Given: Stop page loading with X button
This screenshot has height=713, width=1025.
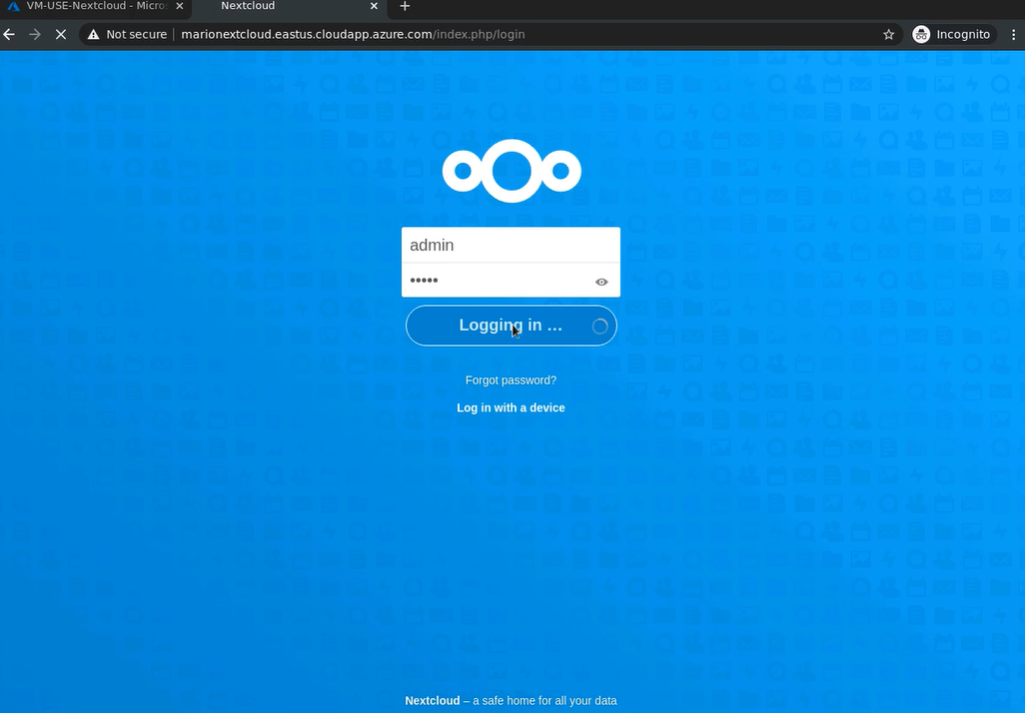Looking at the screenshot, I should [61, 34].
